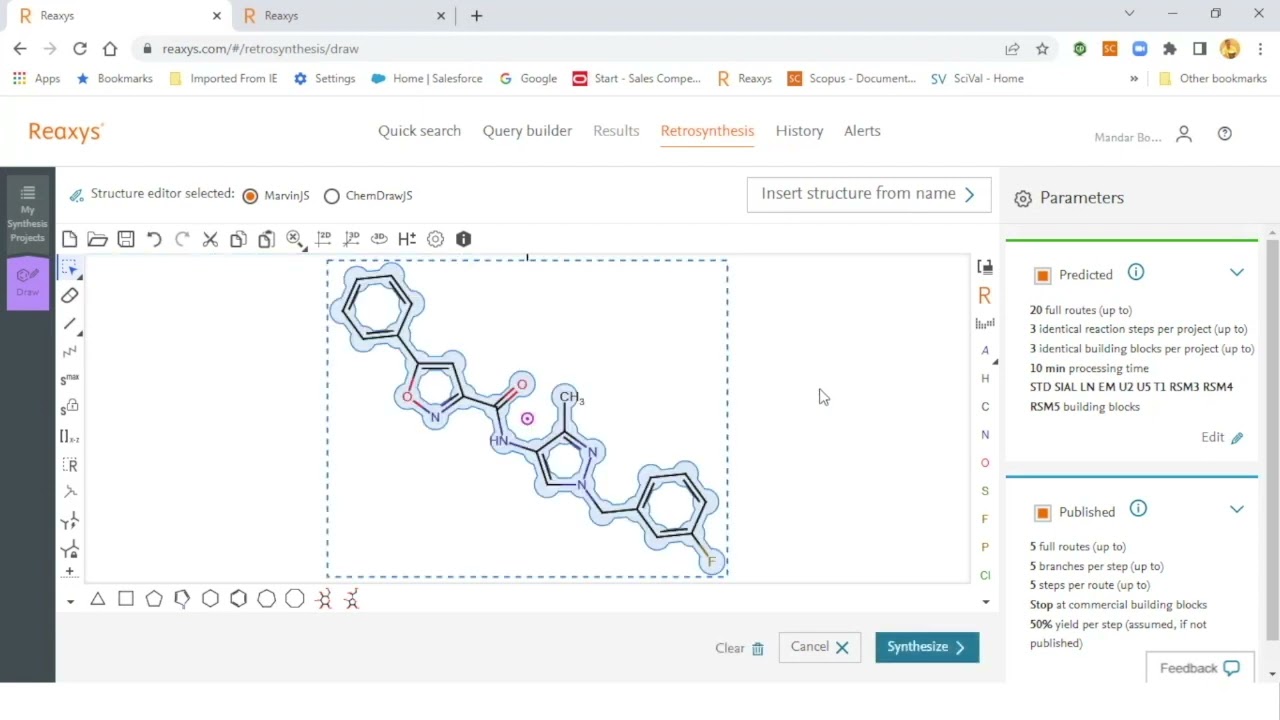Select the single bond drawing tool

tap(69, 324)
